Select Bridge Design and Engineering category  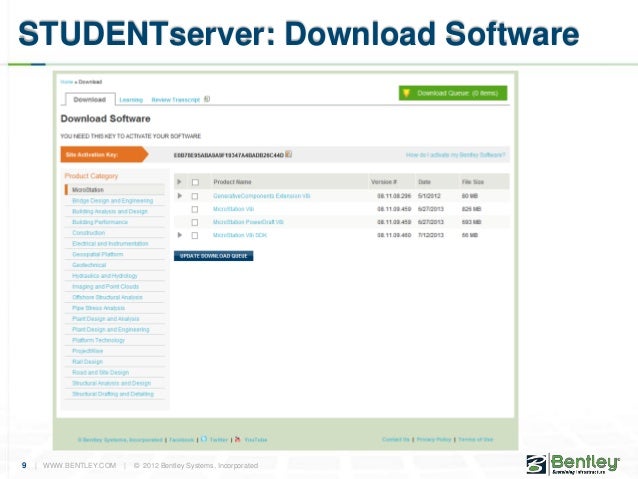tap(113, 201)
